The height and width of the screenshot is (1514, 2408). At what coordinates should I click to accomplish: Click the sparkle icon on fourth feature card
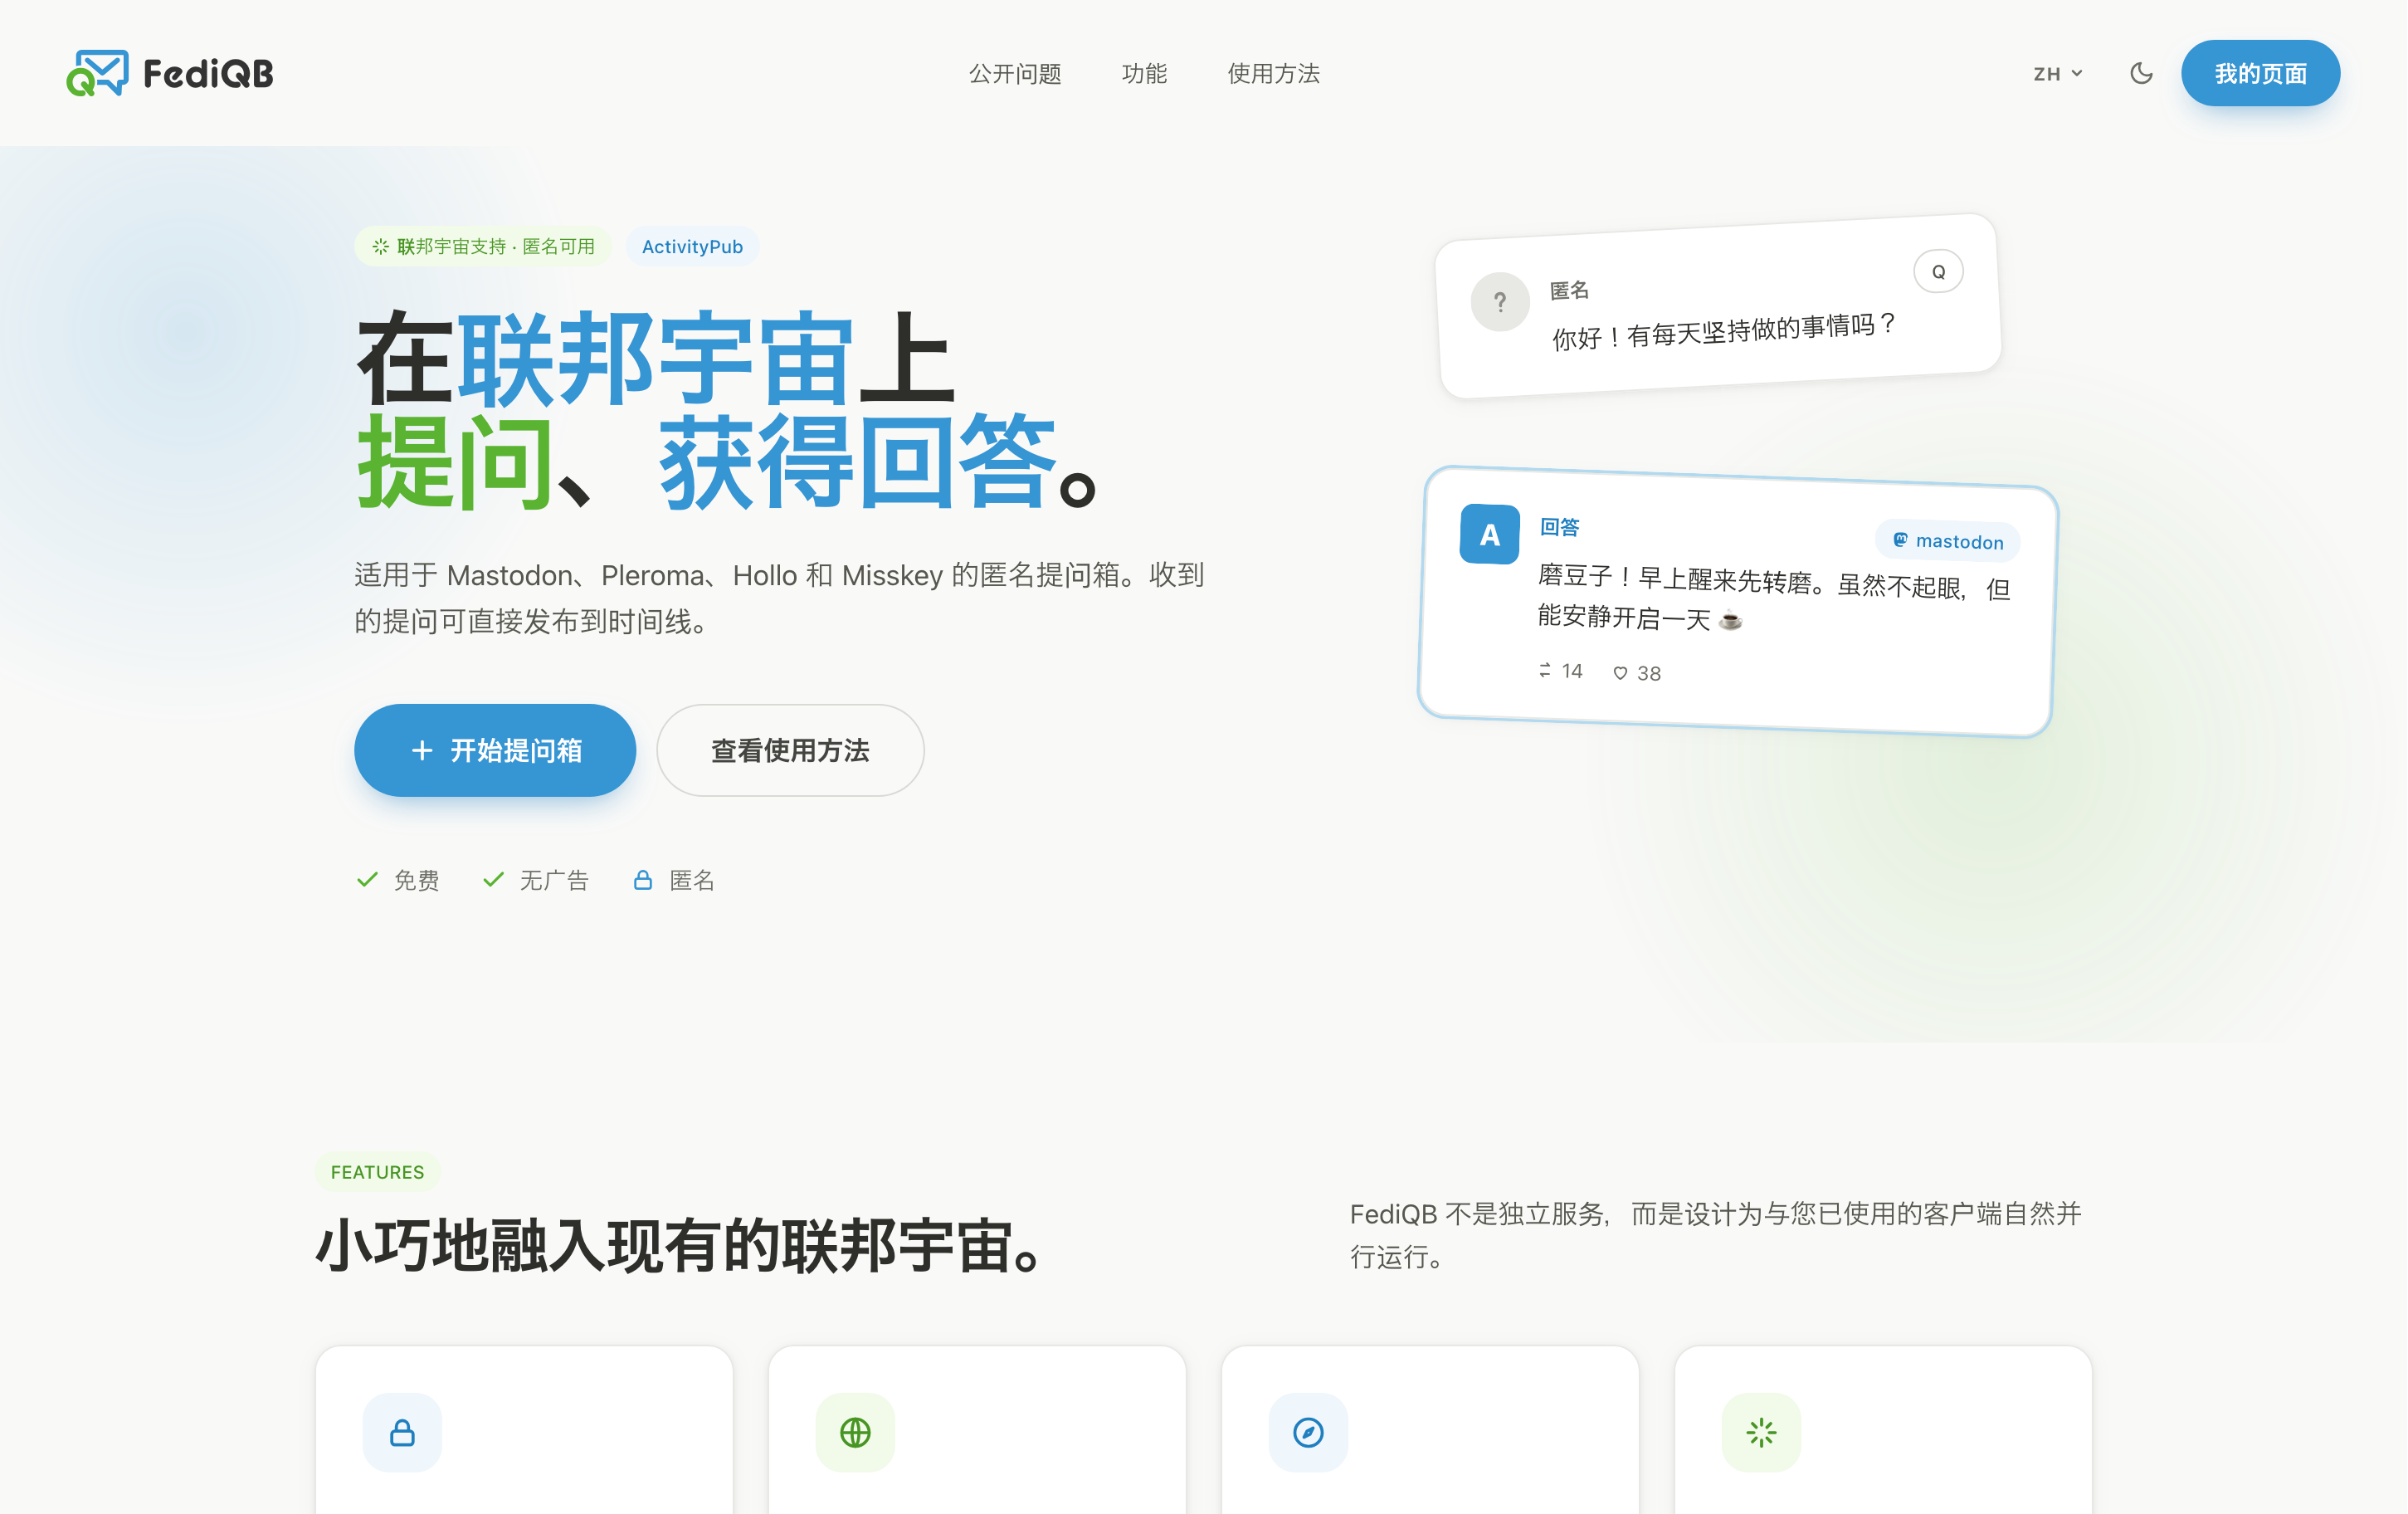coord(1761,1433)
